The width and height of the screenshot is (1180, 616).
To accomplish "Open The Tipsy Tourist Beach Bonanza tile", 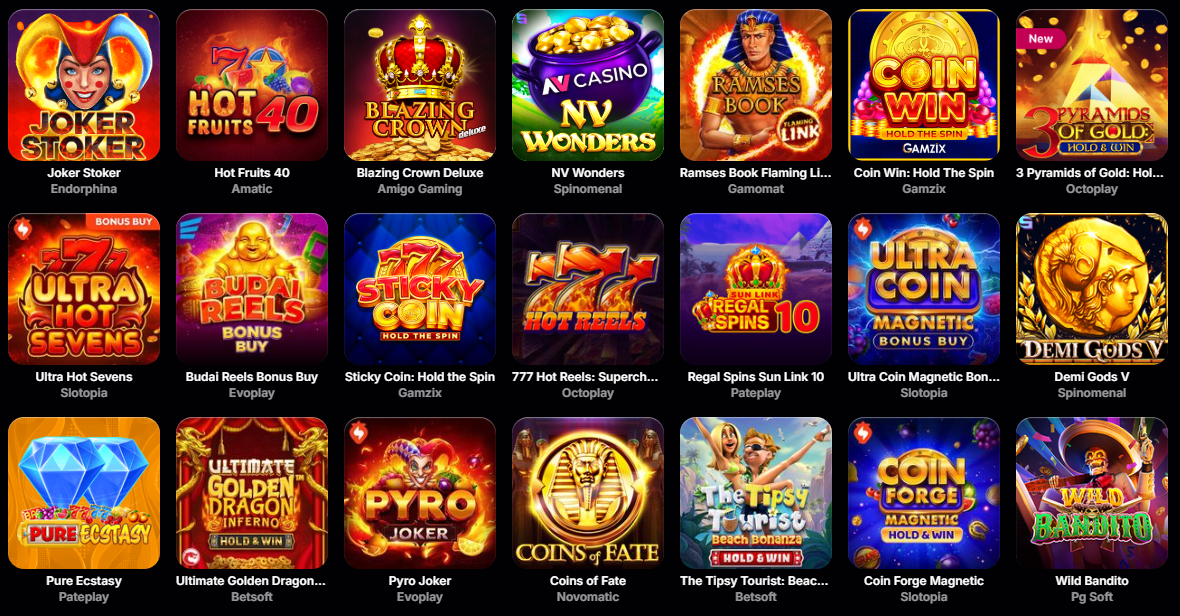I will coord(756,493).
